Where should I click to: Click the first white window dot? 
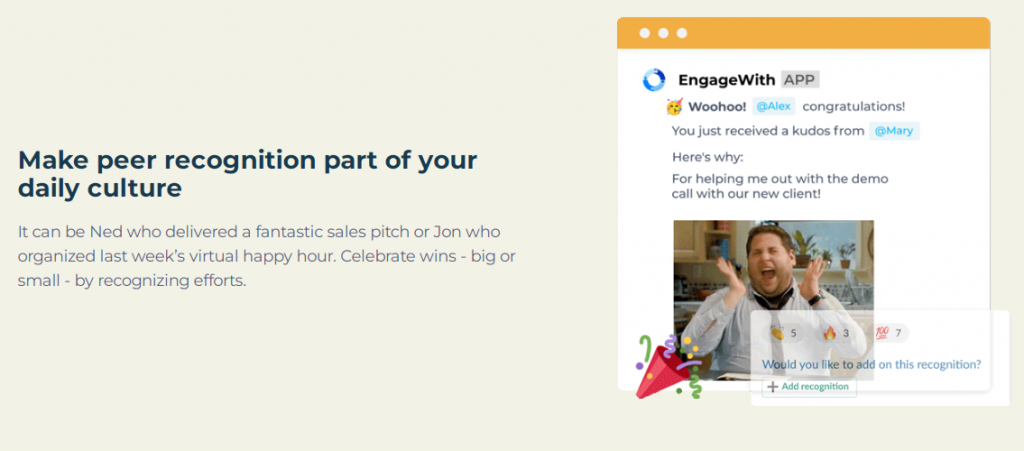[x=645, y=33]
